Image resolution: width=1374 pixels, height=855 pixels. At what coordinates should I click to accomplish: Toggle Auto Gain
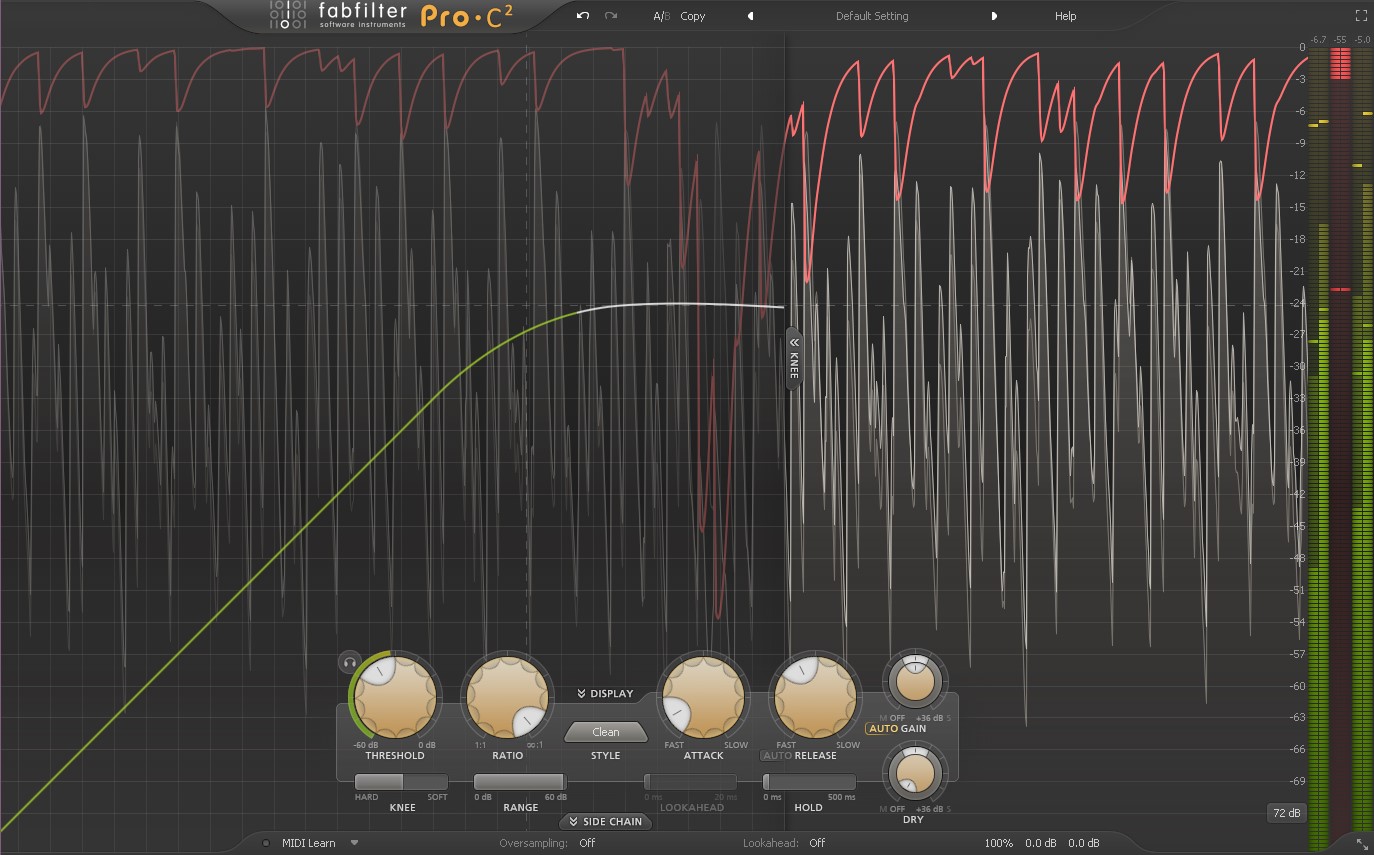click(x=883, y=728)
